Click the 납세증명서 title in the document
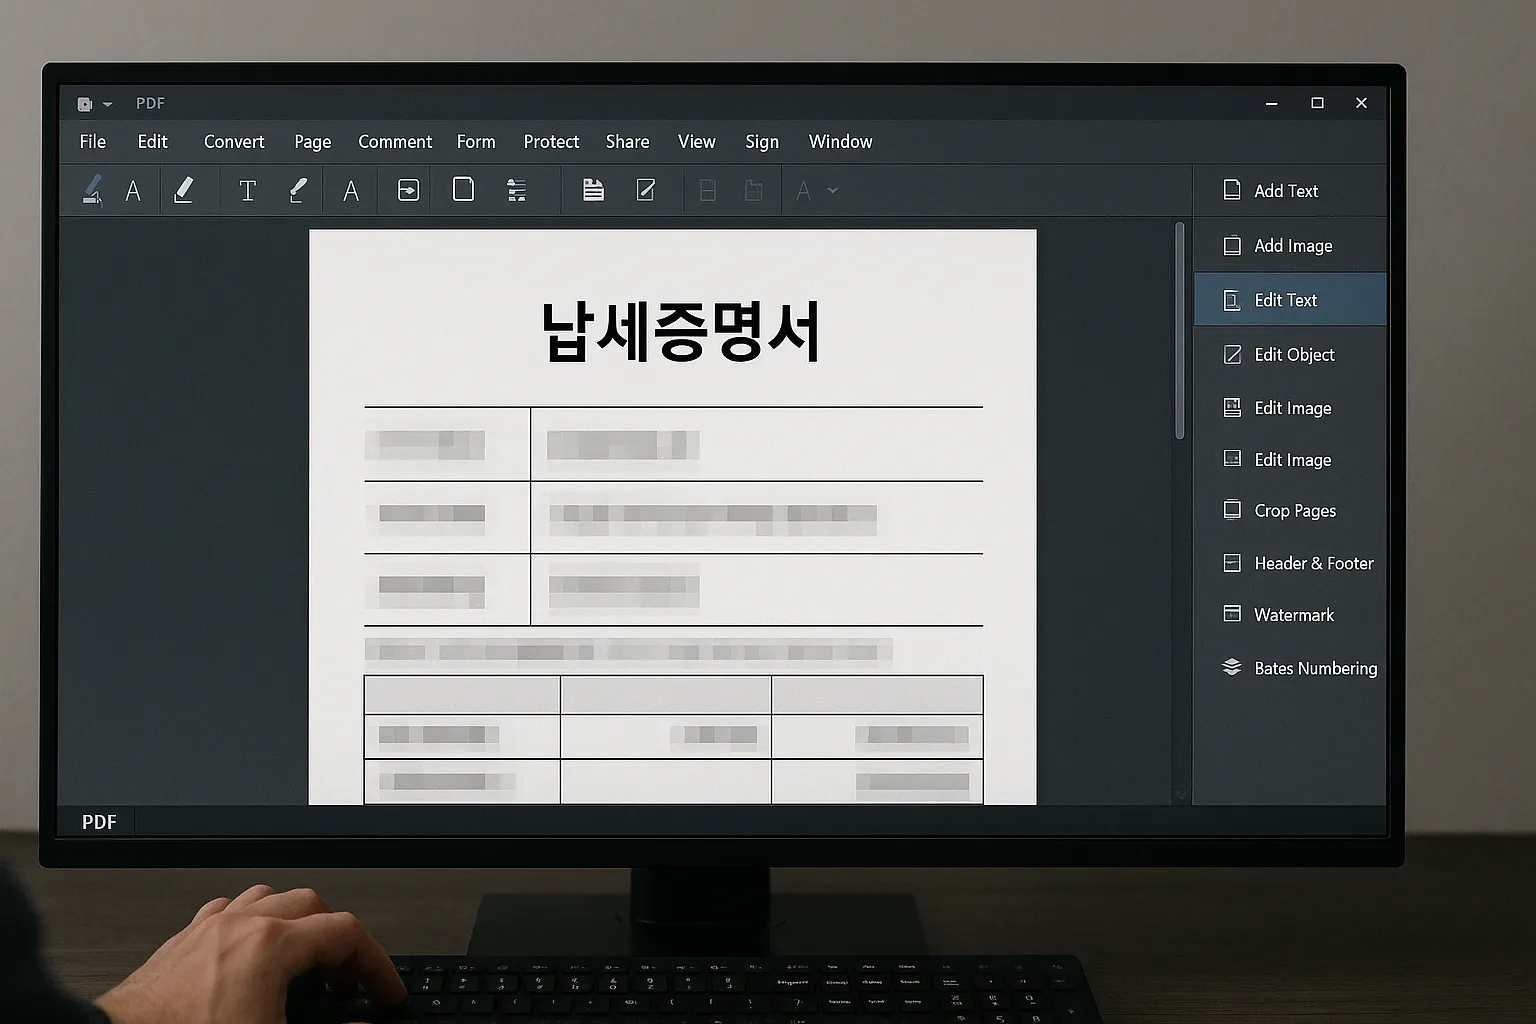The image size is (1536, 1024). click(x=680, y=332)
